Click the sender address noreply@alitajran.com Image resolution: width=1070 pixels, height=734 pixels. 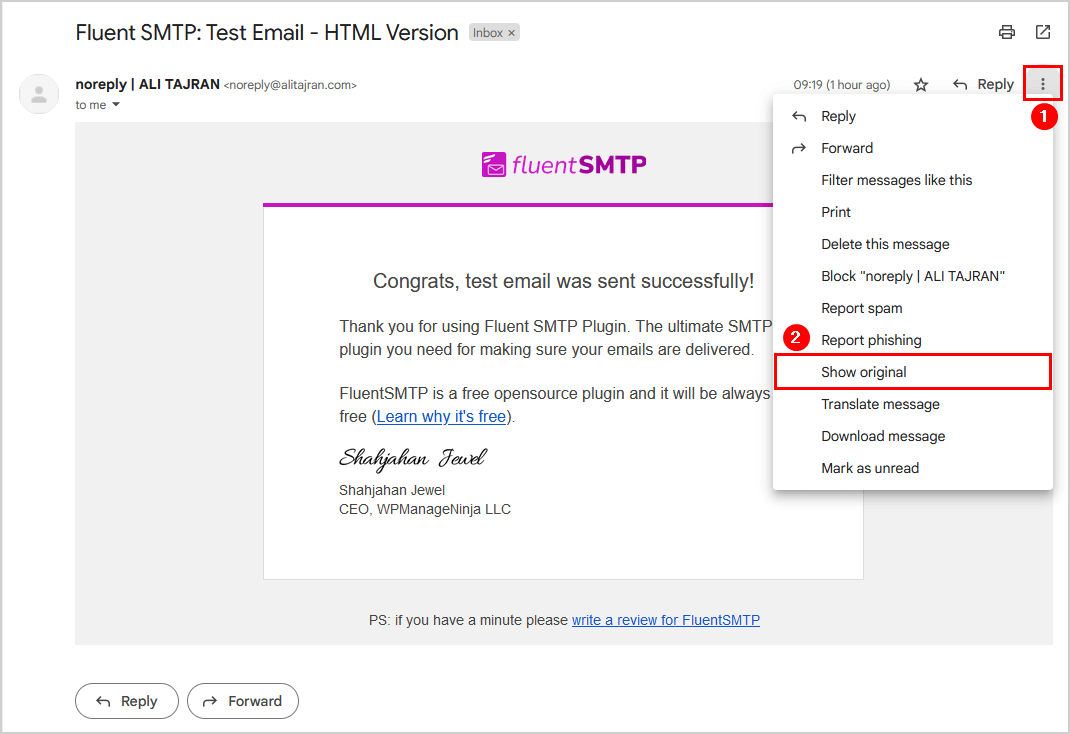tap(290, 85)
